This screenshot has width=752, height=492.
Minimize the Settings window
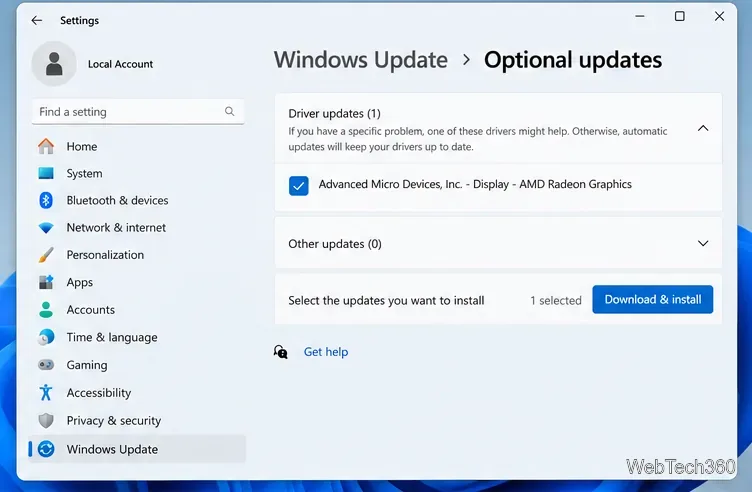point(640,16)
